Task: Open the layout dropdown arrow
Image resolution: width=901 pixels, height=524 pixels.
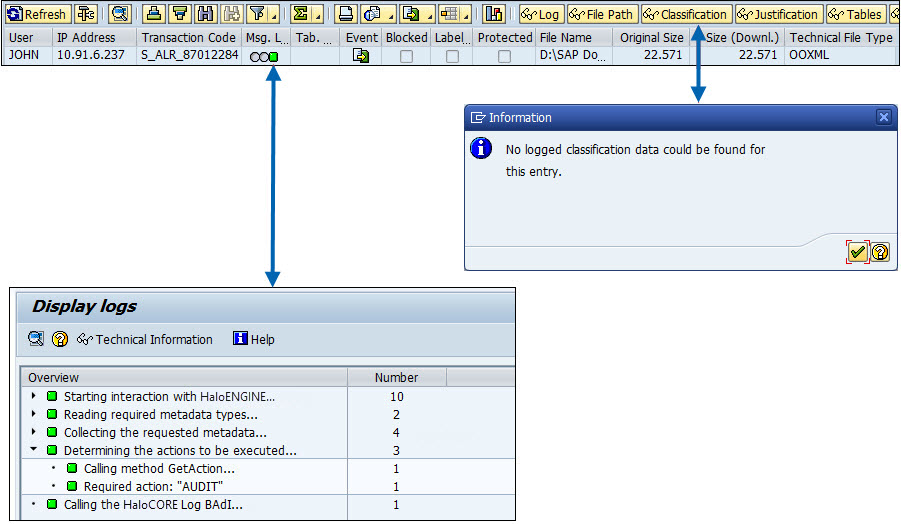Action: tap(466, 15)
